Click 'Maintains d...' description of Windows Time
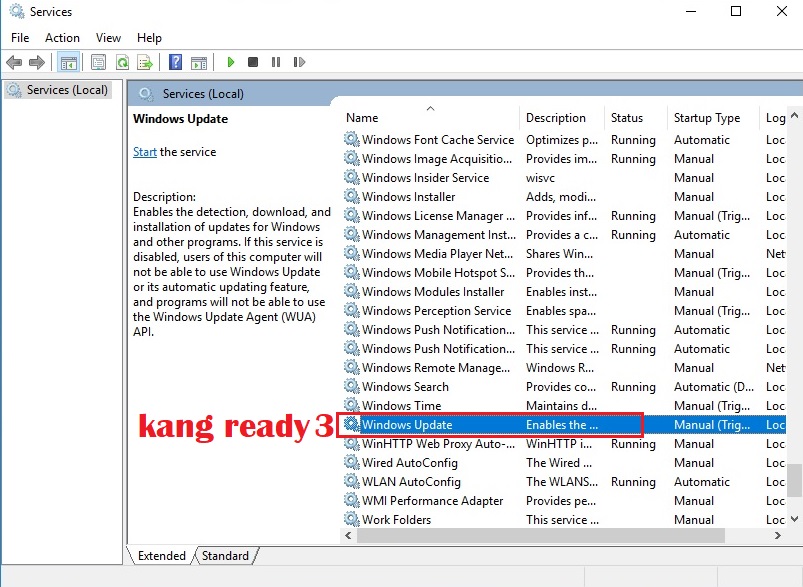This screenshot has width=803, height=587. pos(561,406)
